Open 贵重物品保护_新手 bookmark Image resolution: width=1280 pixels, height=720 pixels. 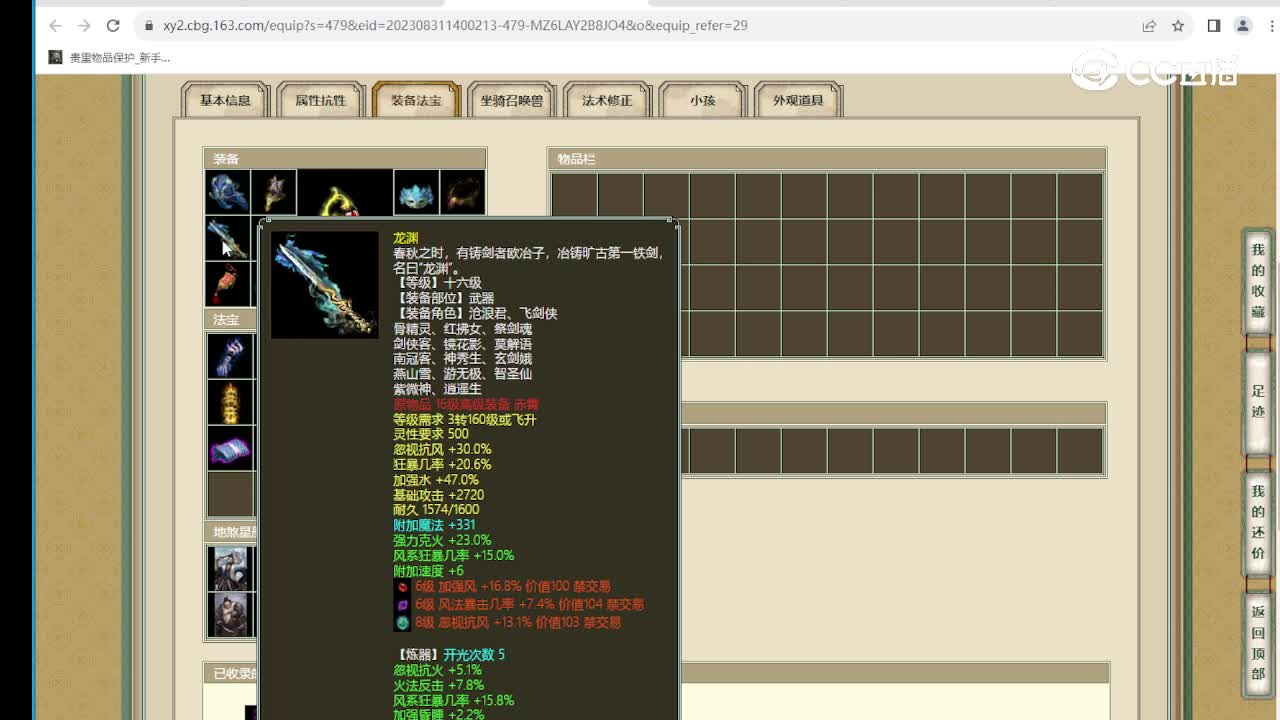(x=109, y=58)
